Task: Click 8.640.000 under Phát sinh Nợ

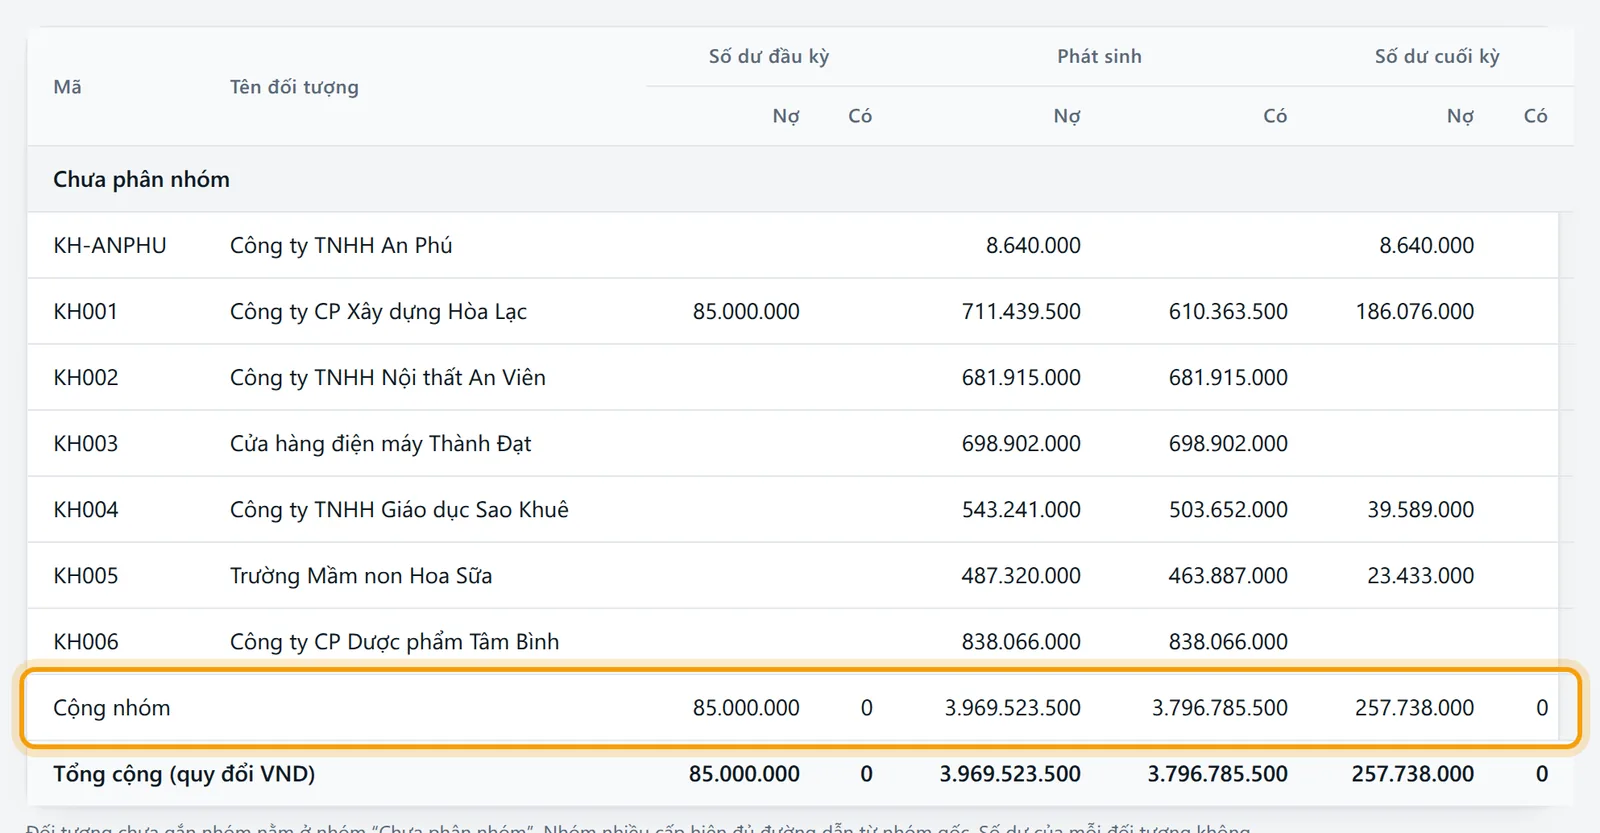Action: point(1033,245)
